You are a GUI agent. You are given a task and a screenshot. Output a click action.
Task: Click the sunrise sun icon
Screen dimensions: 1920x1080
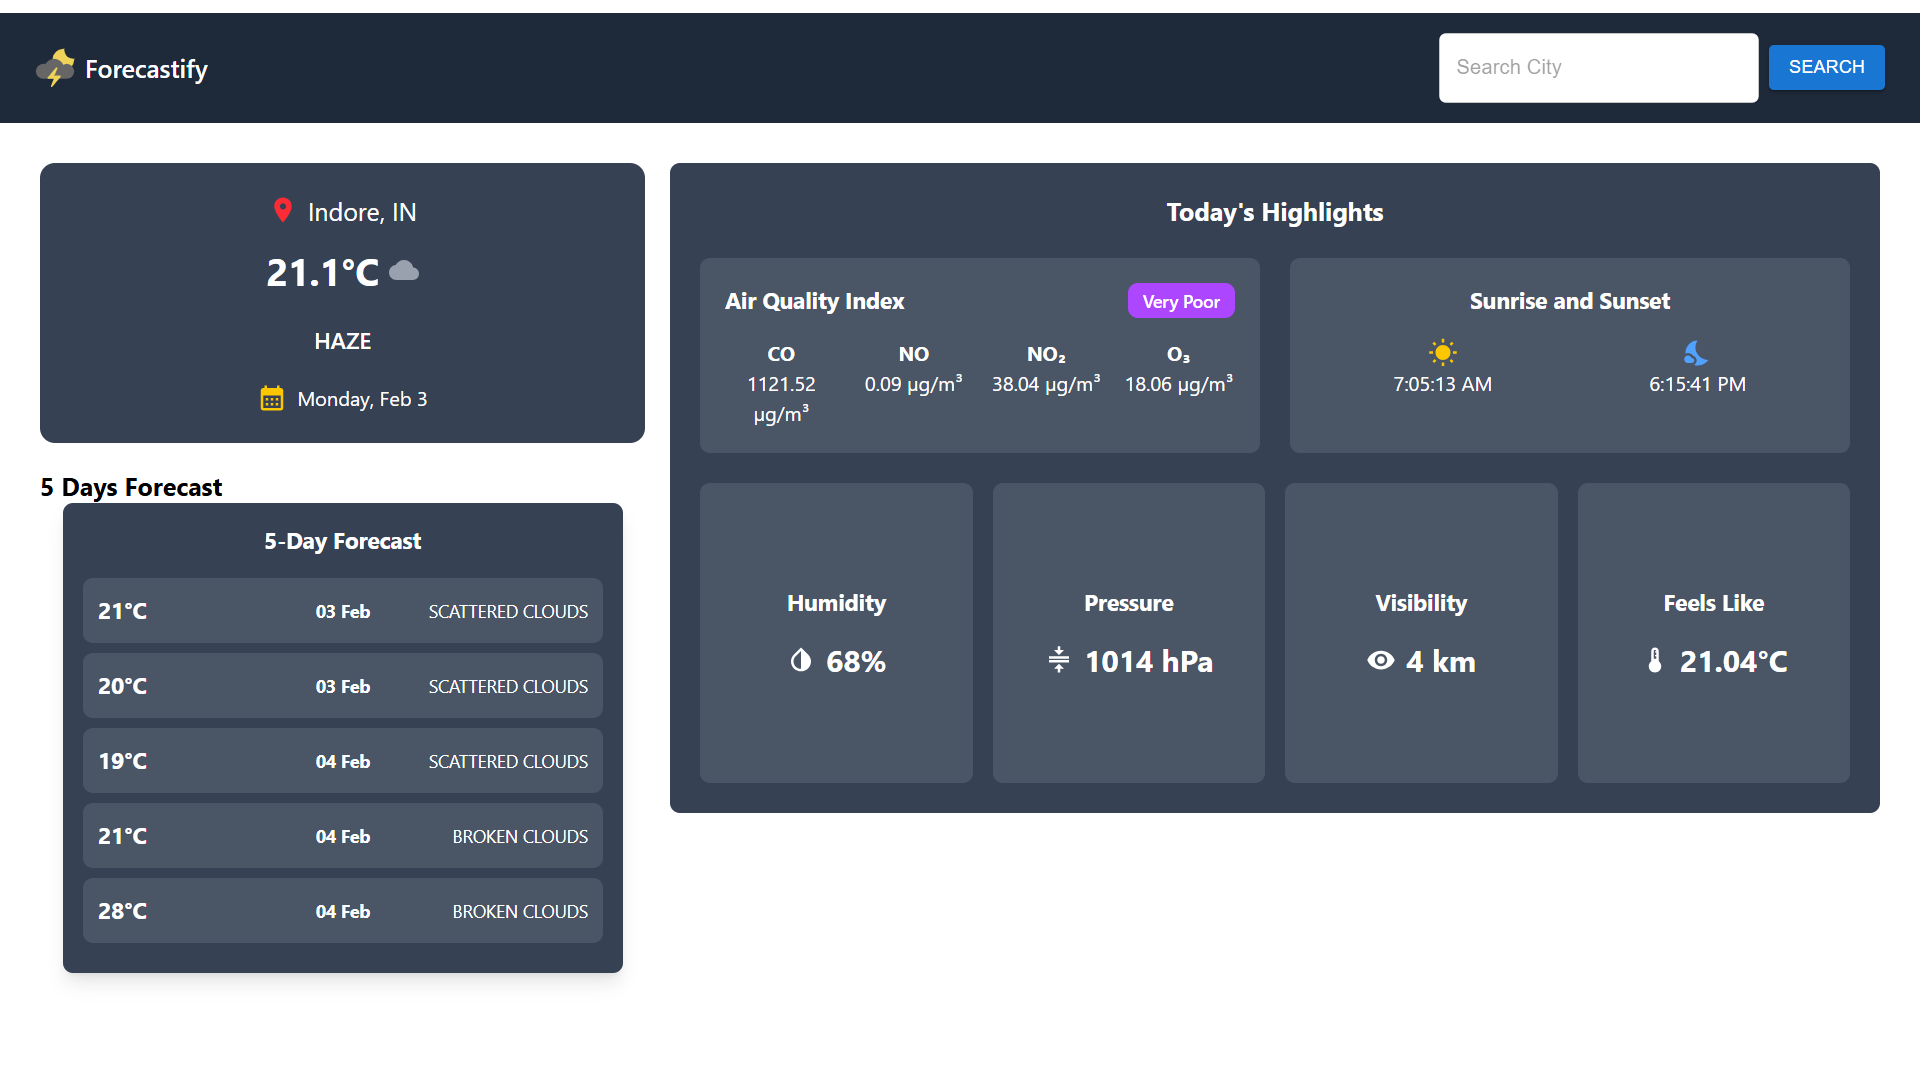tap(1442, 352)
